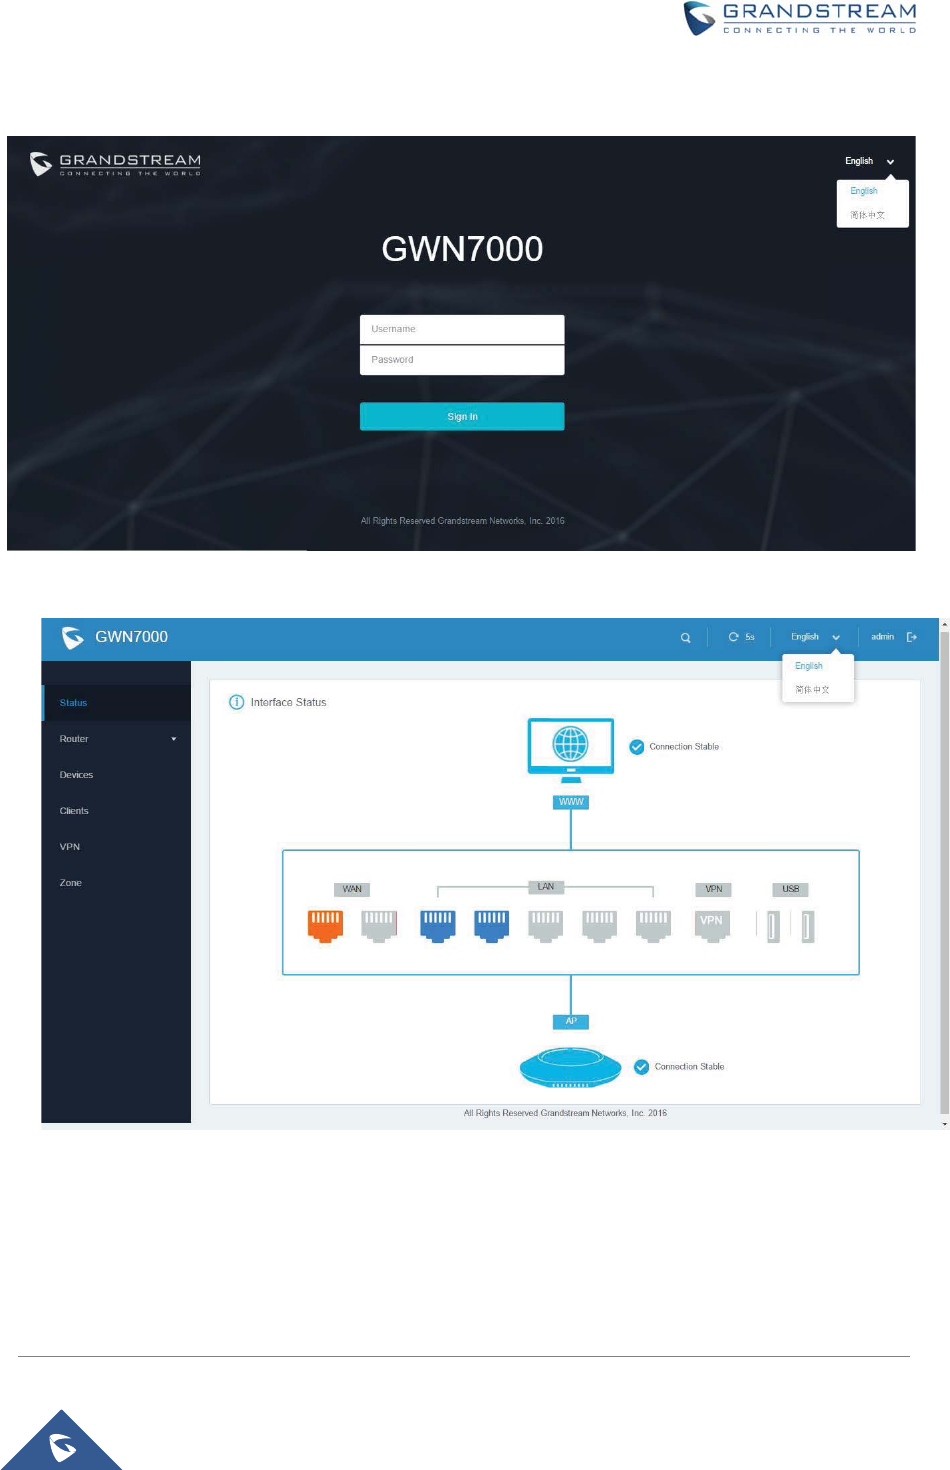Viewport: 950px width, 1470px height.
Task: Click the gray second WAN port icon
Action: 379,926
